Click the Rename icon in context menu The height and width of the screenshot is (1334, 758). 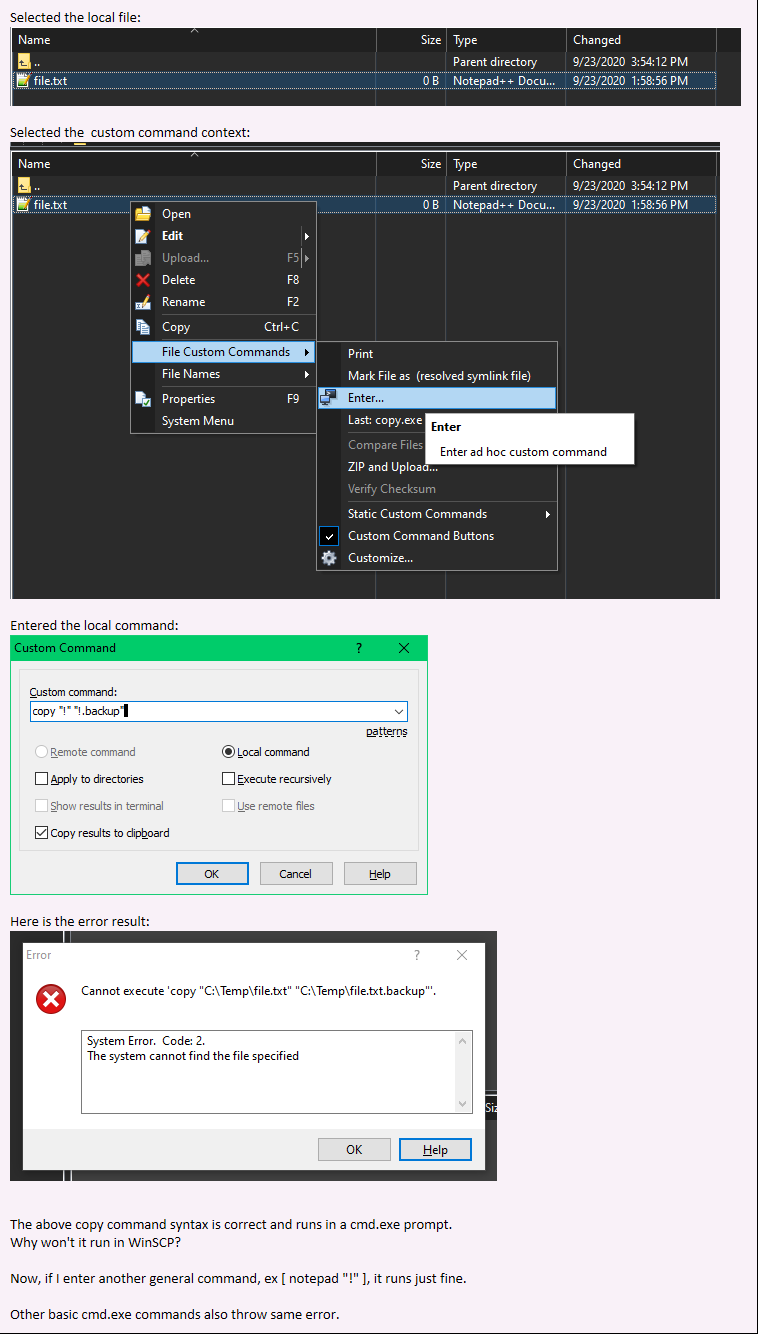click(142, 302)
